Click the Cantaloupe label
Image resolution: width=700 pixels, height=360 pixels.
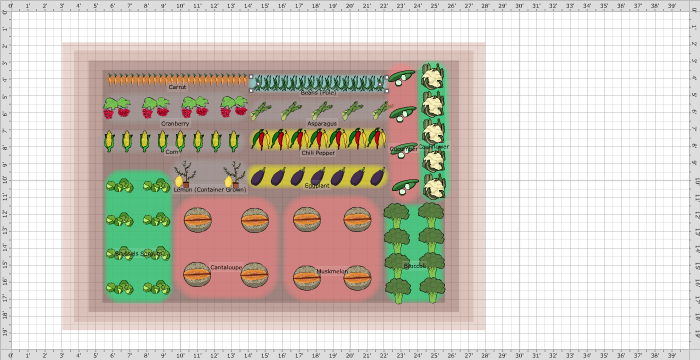pos(226,267)
